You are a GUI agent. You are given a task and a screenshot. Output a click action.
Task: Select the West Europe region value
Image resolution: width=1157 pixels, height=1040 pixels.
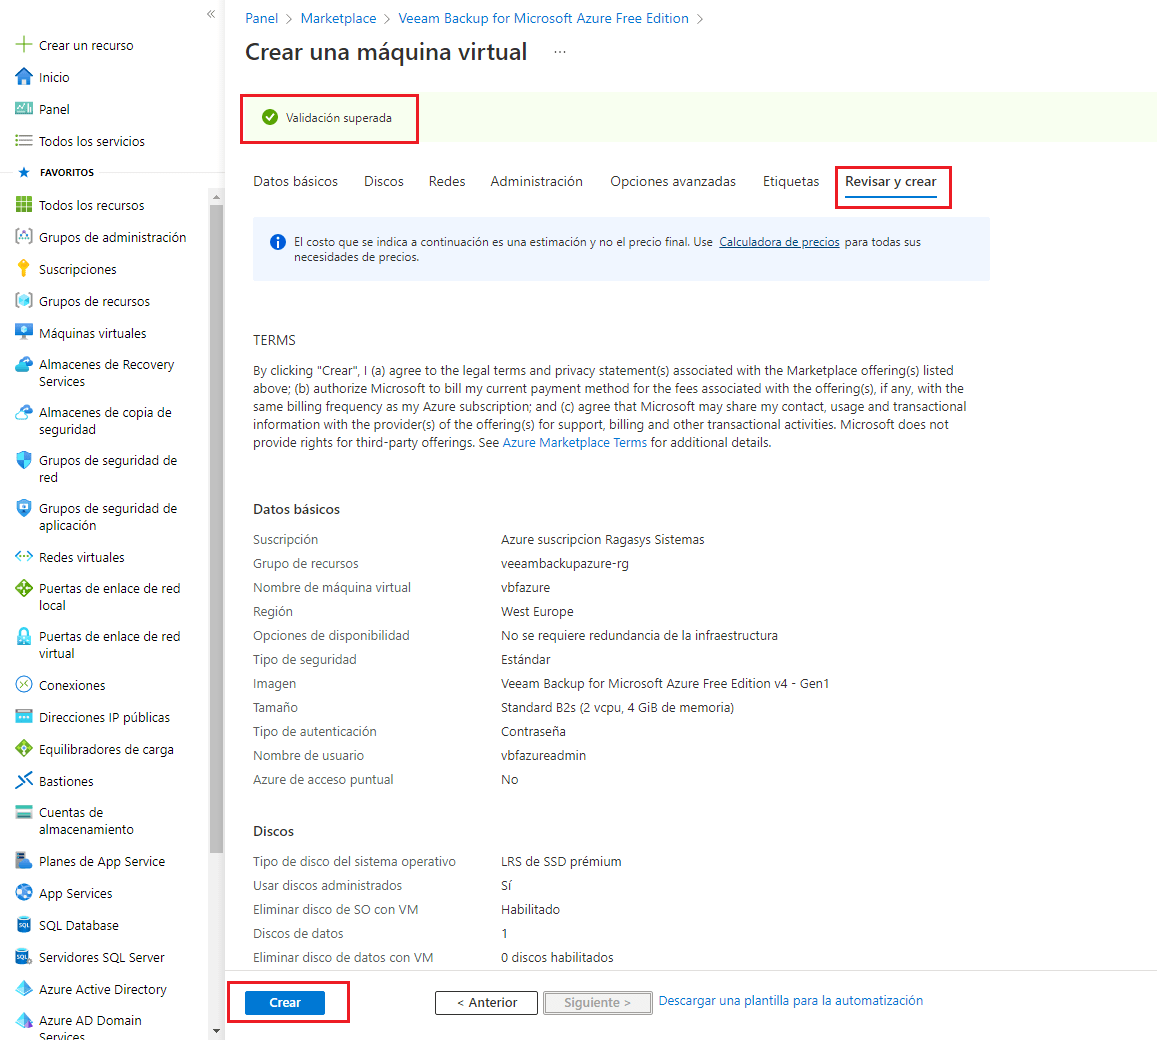[537, 612]
